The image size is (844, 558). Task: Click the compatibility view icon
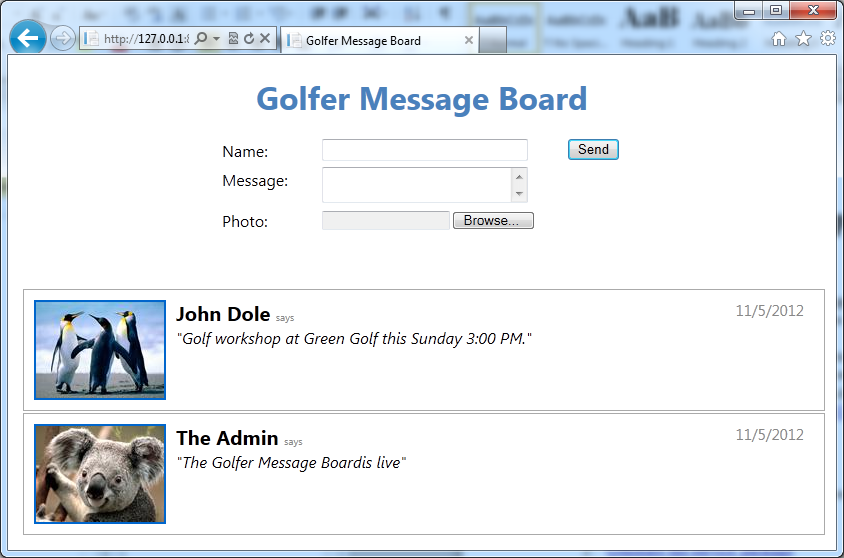click(233, 38)
